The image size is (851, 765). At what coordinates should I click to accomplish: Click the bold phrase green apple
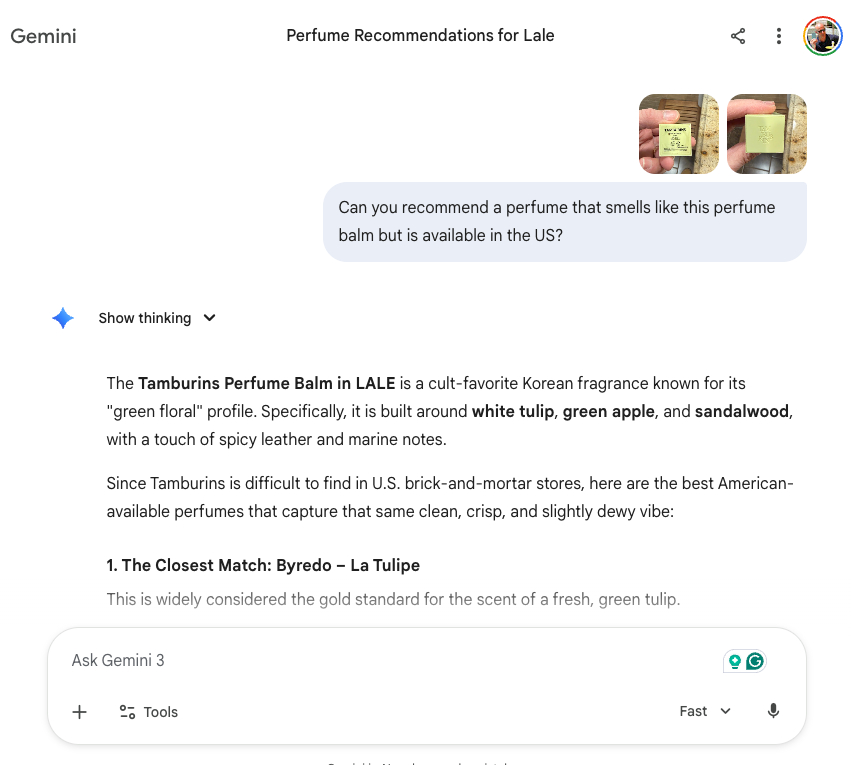pyautogui.click(x=608, y=411)
